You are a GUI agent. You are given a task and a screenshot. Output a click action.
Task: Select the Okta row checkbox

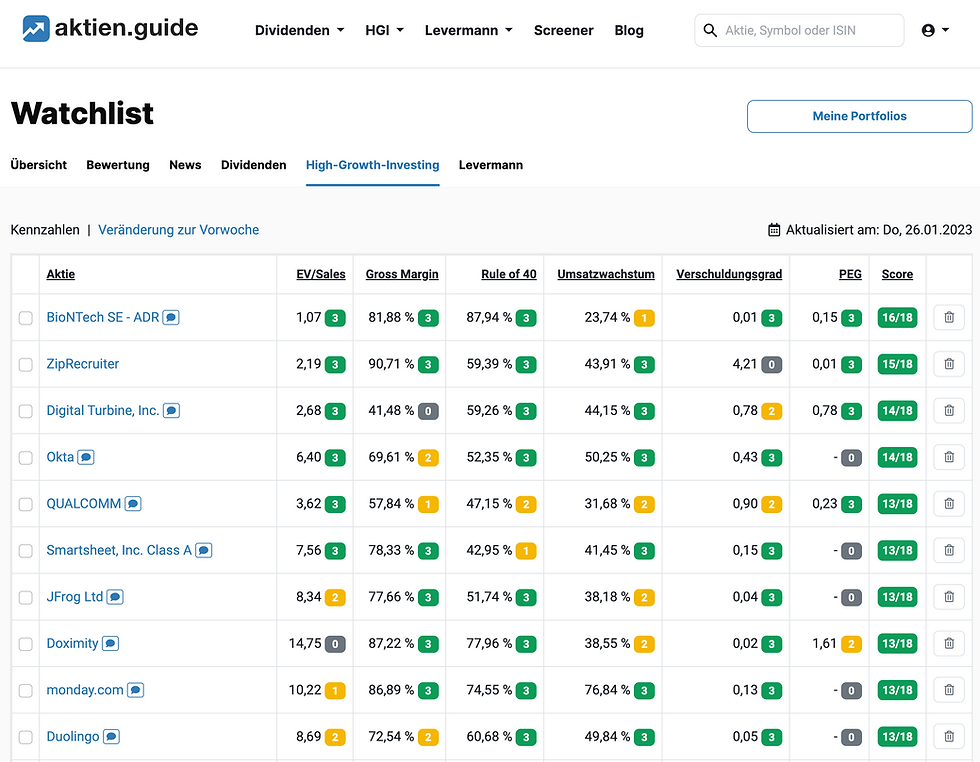tap(26, 458)
